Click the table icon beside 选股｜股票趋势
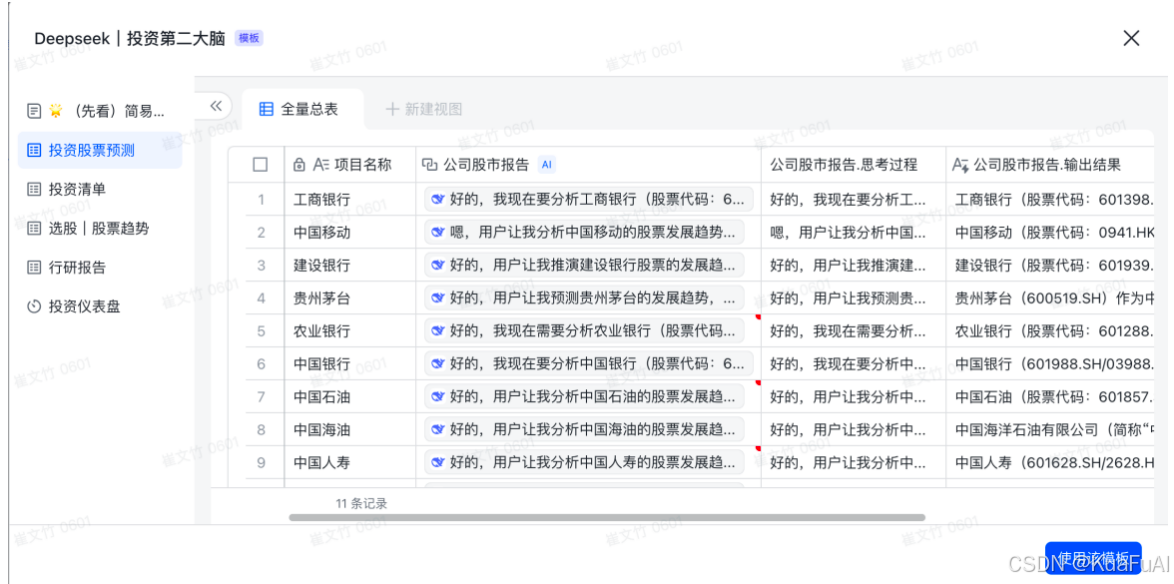This screenshot has width=1174, height=584. (x=34, y=228)
